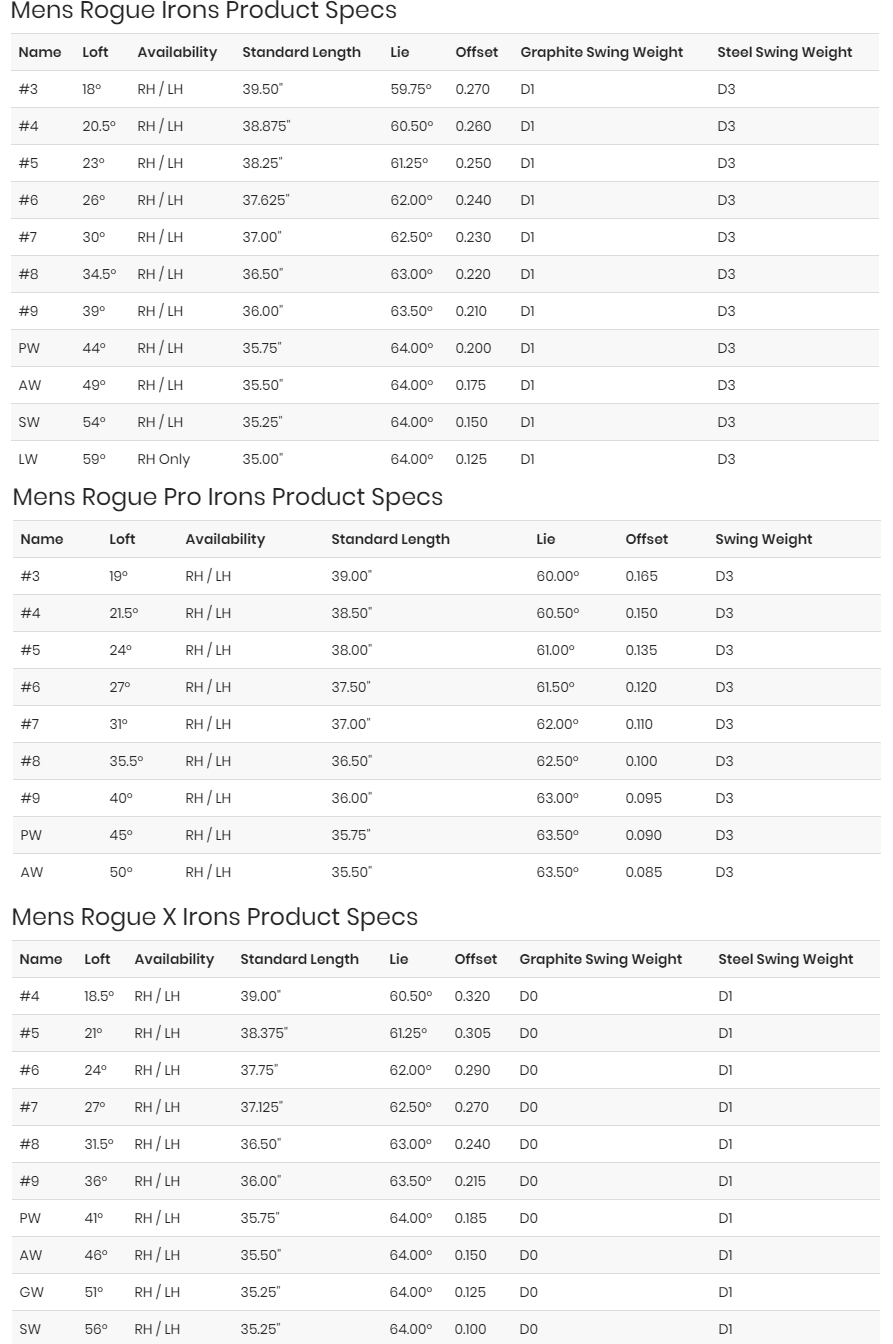Select the #3 row name in Rogue Irons table
This screenshot has width=893, height=1344.
point(28,89)
